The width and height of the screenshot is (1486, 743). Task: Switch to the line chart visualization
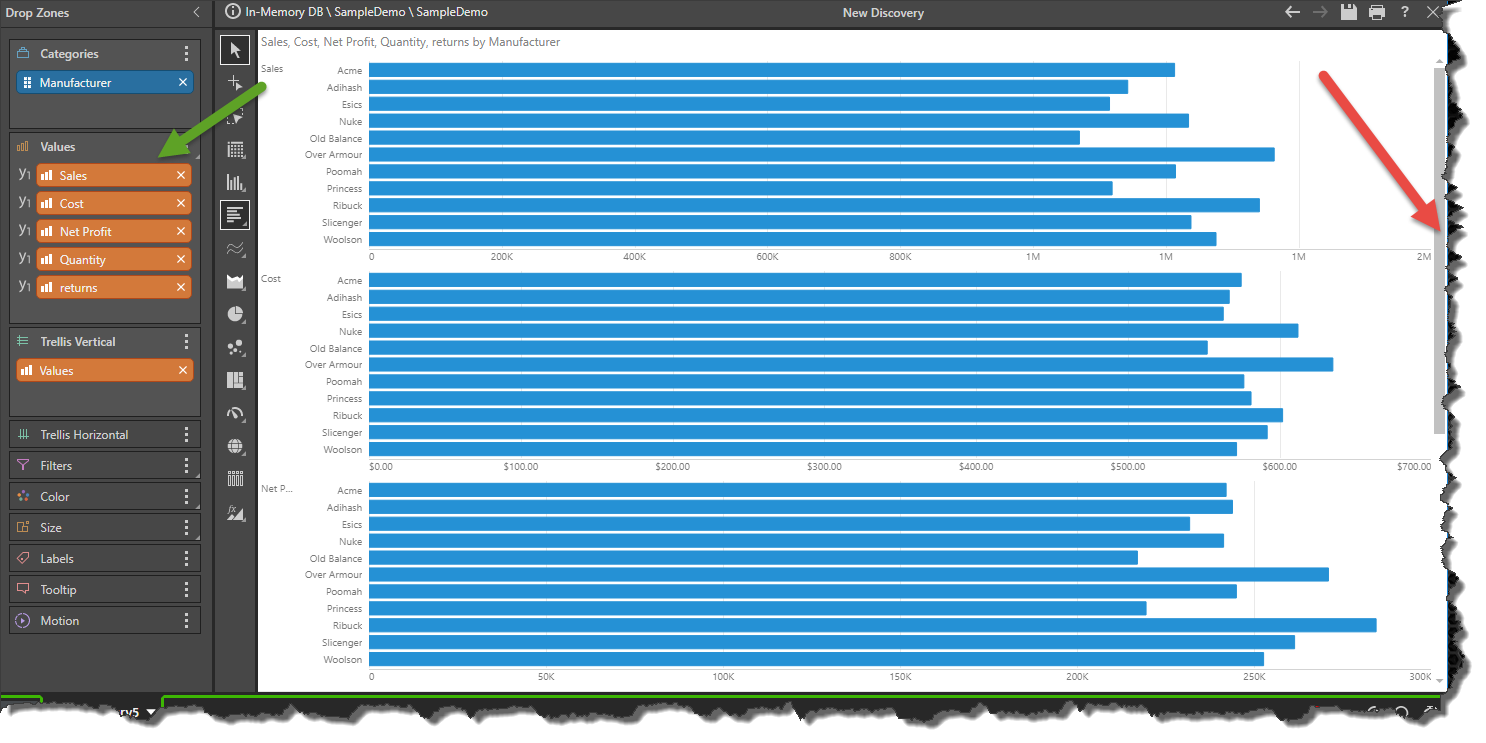[235, 248]
